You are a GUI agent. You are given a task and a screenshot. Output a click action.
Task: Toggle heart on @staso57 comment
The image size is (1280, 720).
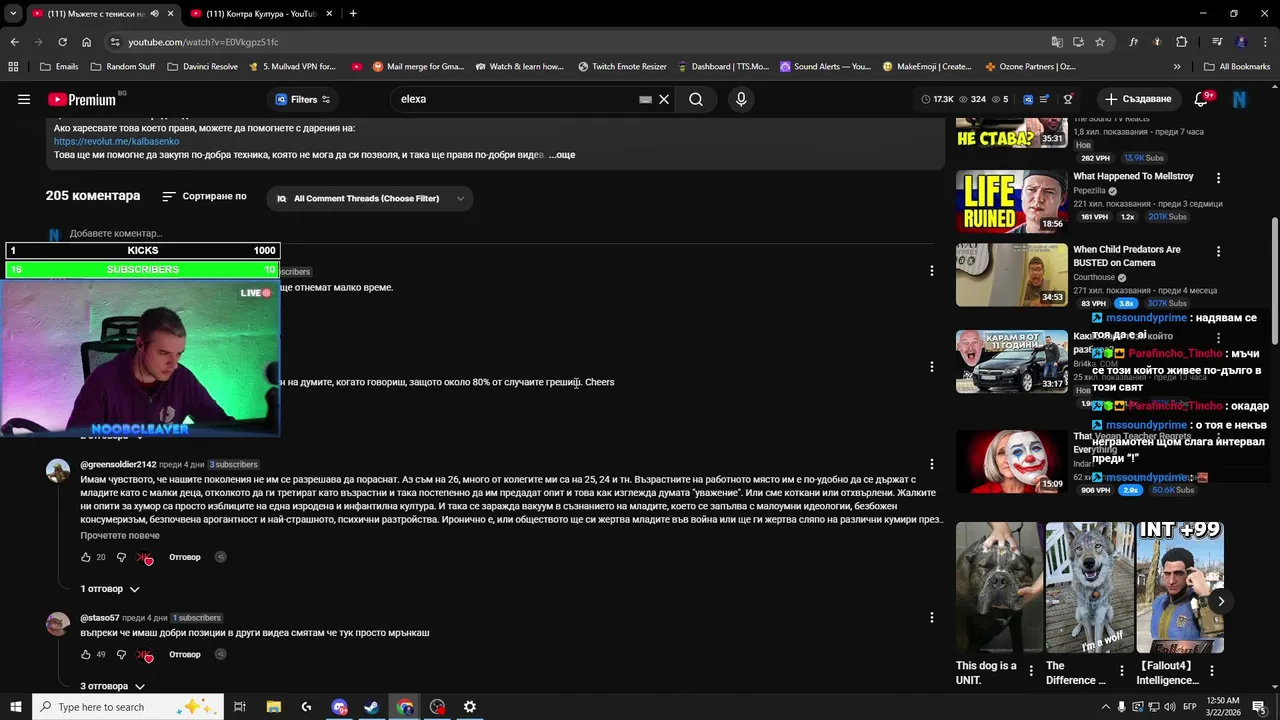[144, 656]
